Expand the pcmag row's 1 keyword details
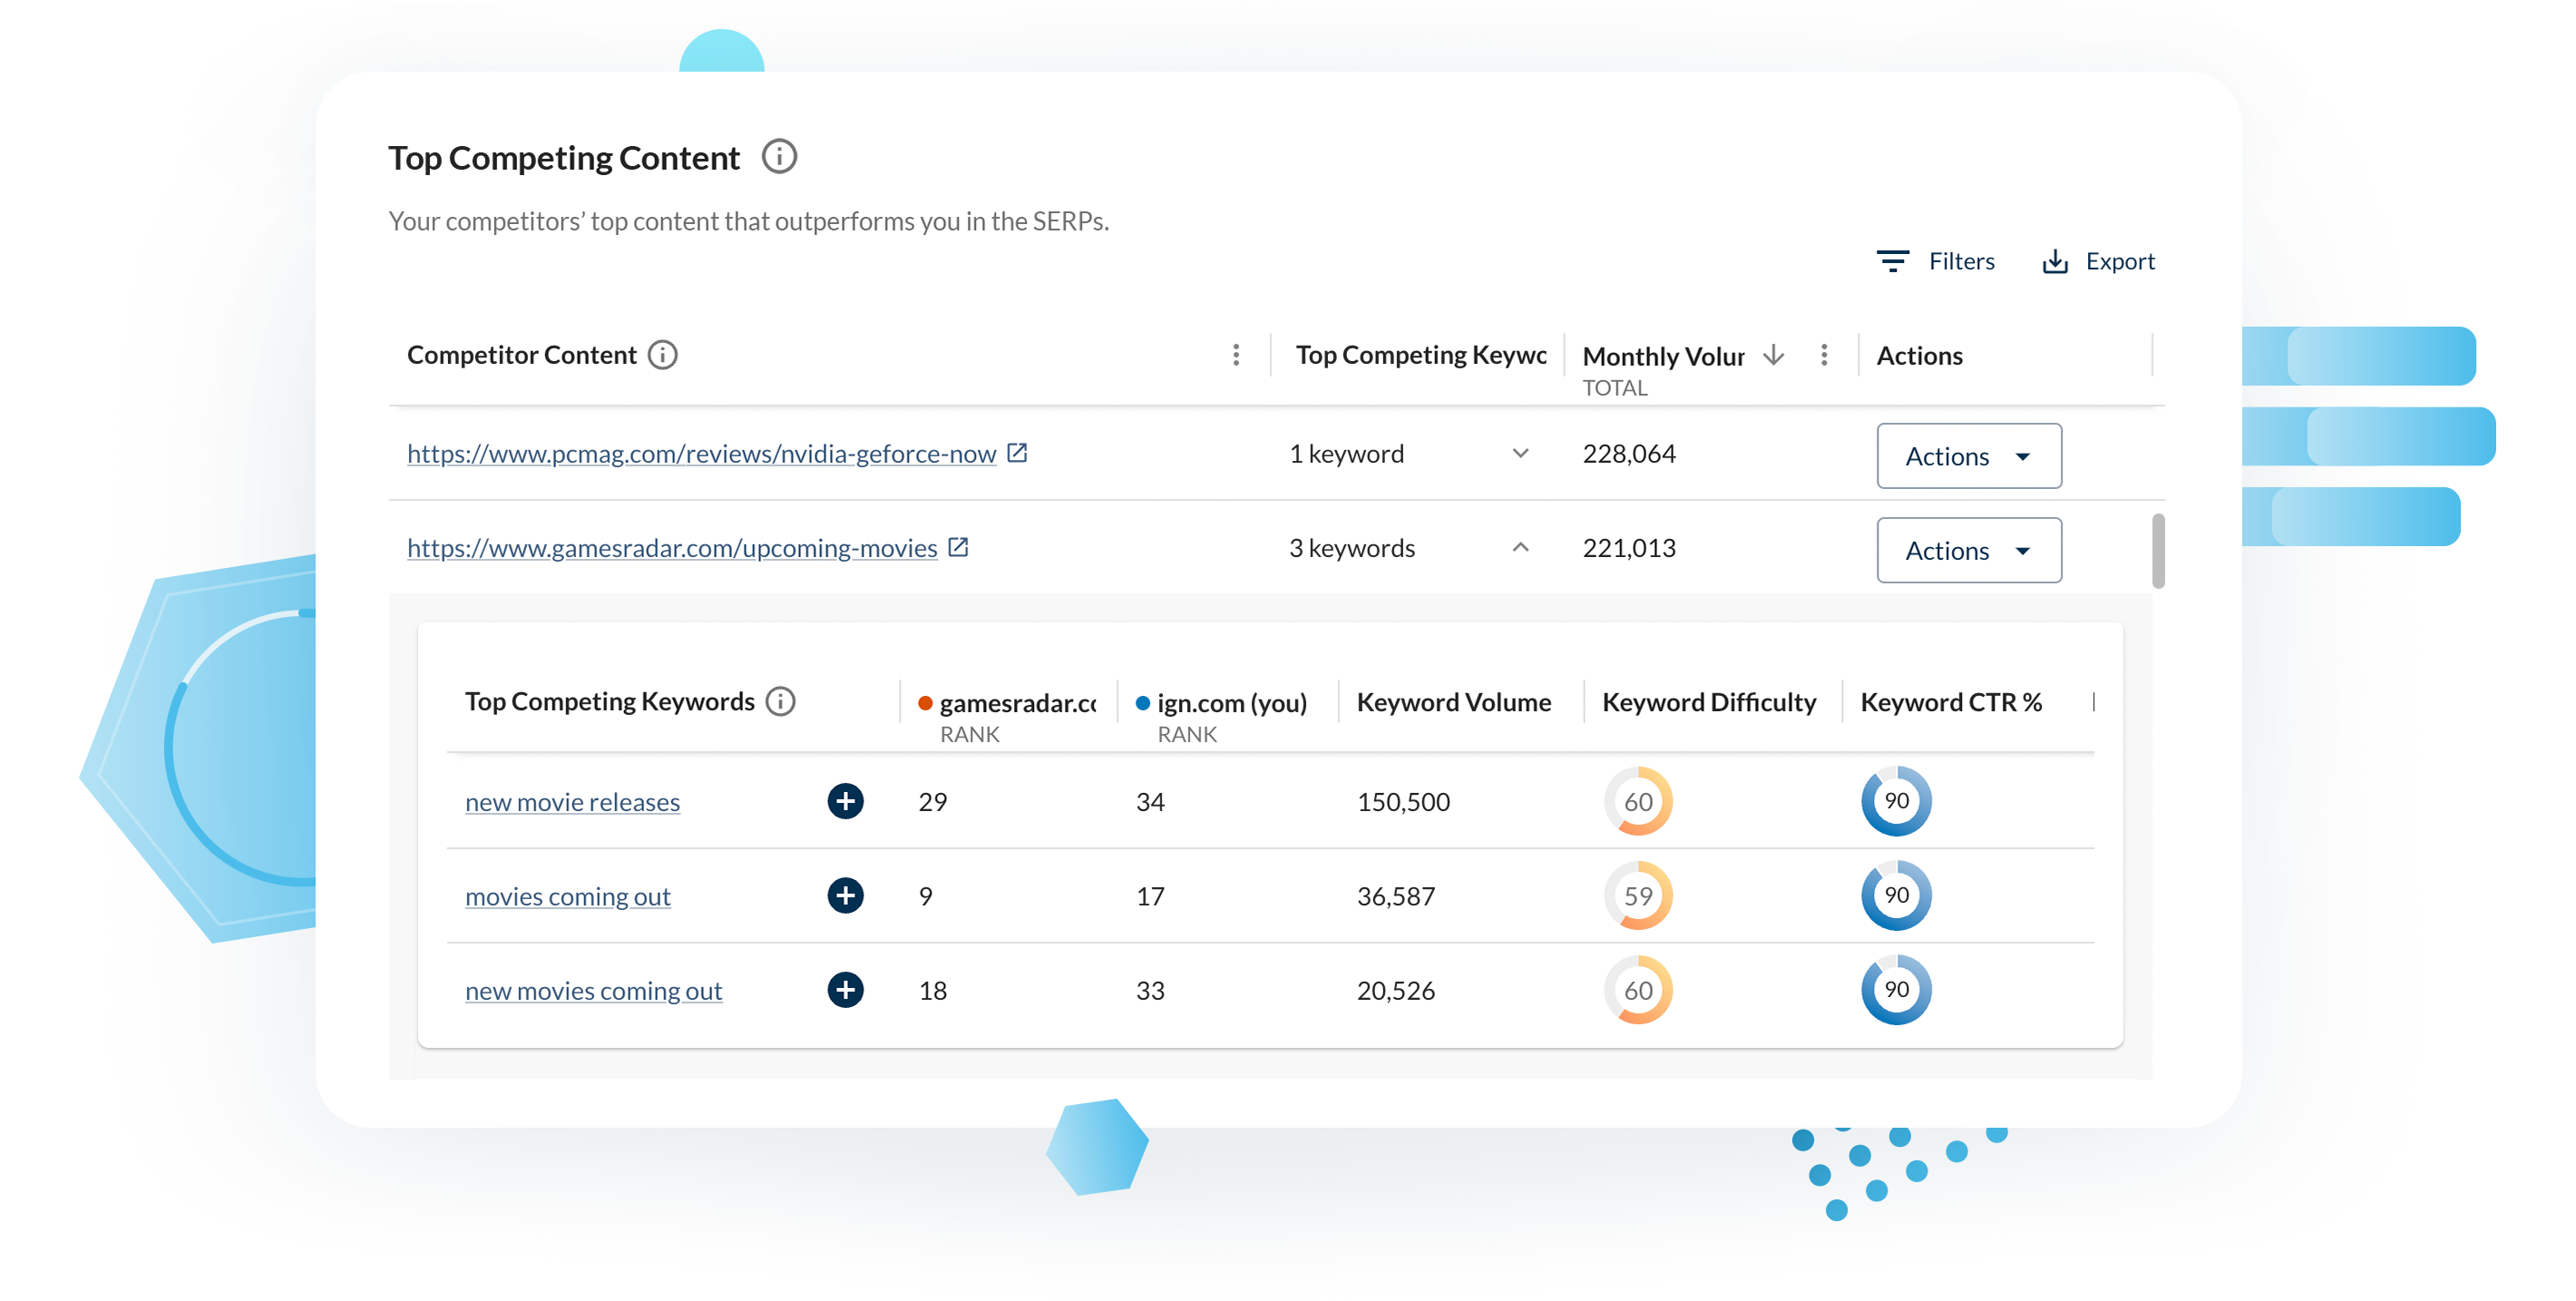The image size is (2576, 1301). [1521, 453]
